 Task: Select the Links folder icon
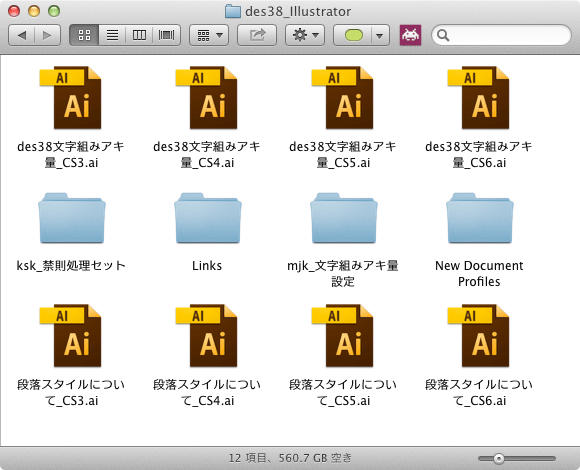pos(208,218)
